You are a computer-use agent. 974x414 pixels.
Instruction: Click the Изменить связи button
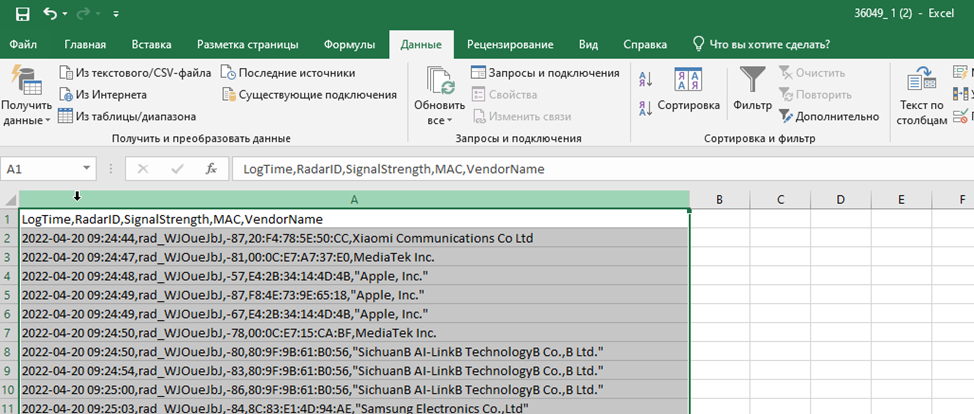522,116
